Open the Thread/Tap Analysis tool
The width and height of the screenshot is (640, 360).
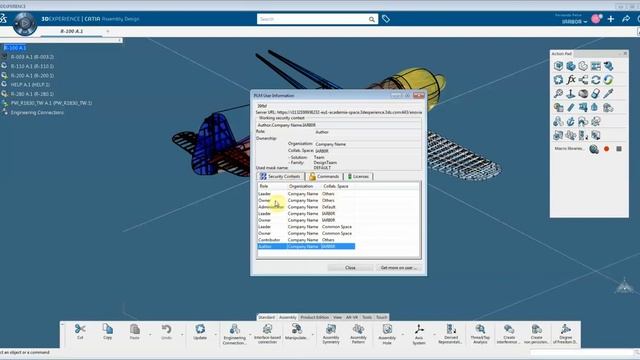click(x=480, y=333)
